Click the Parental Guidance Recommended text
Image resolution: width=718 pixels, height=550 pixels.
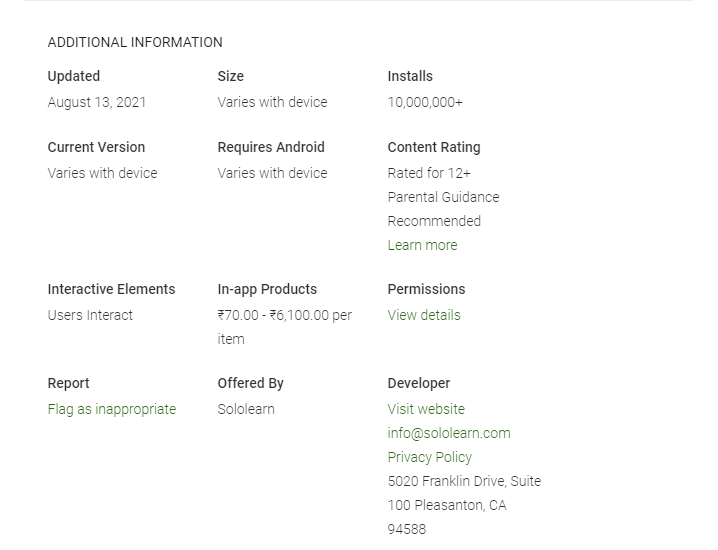[443, 209]
